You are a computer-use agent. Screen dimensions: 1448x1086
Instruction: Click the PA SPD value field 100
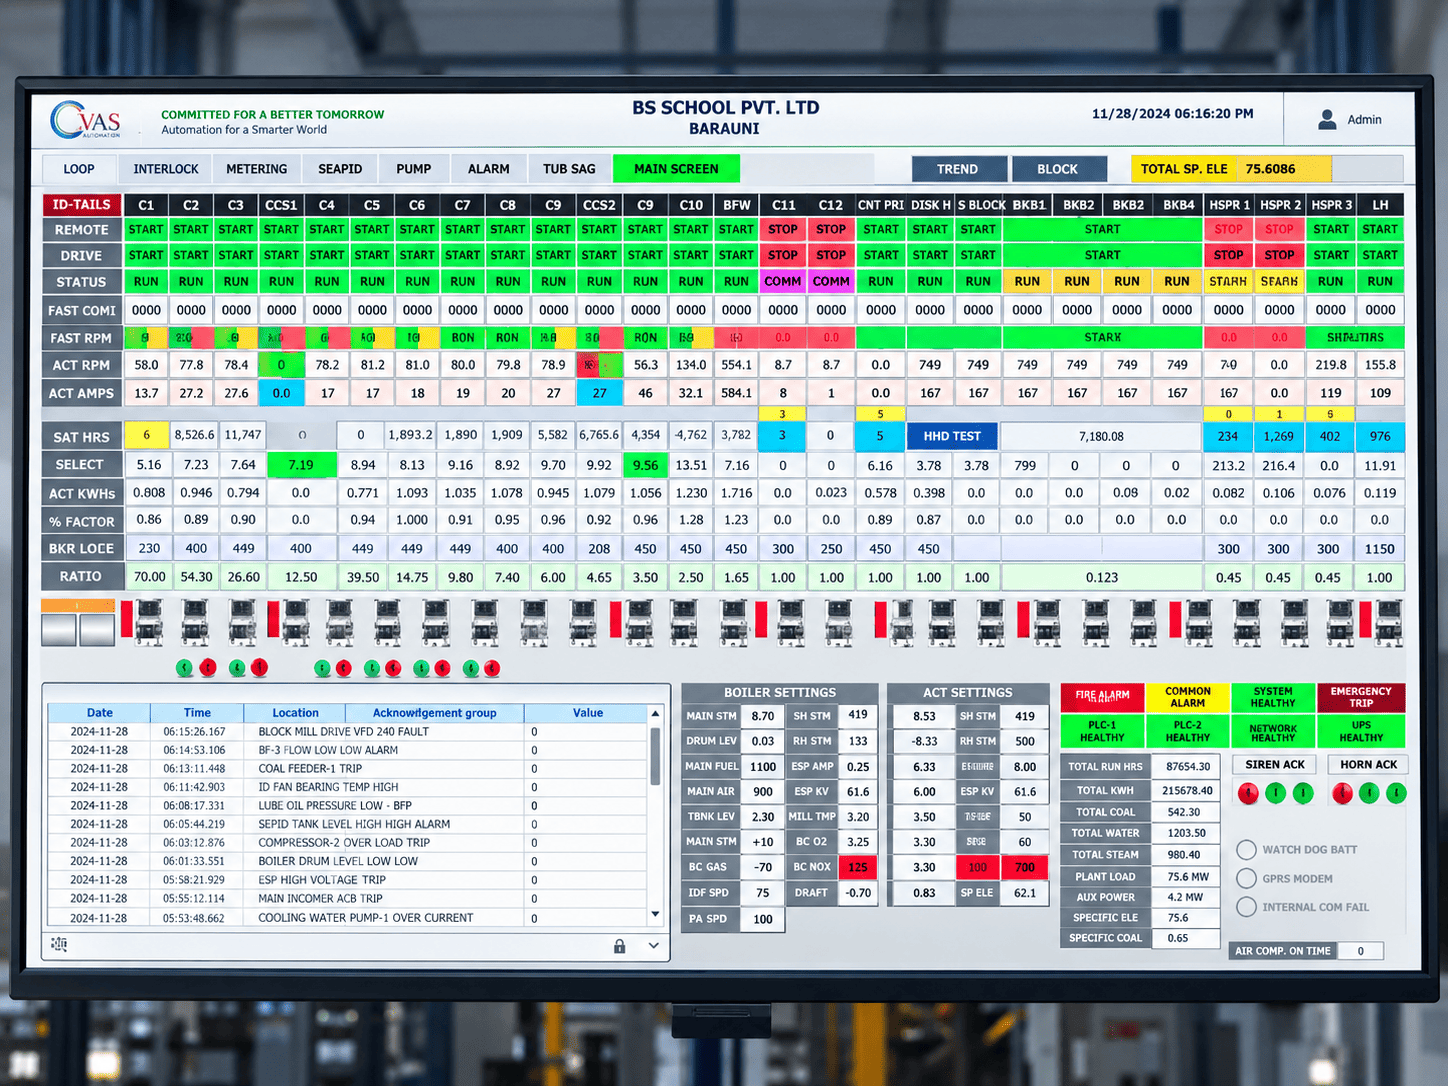click(x=763, y=919)
